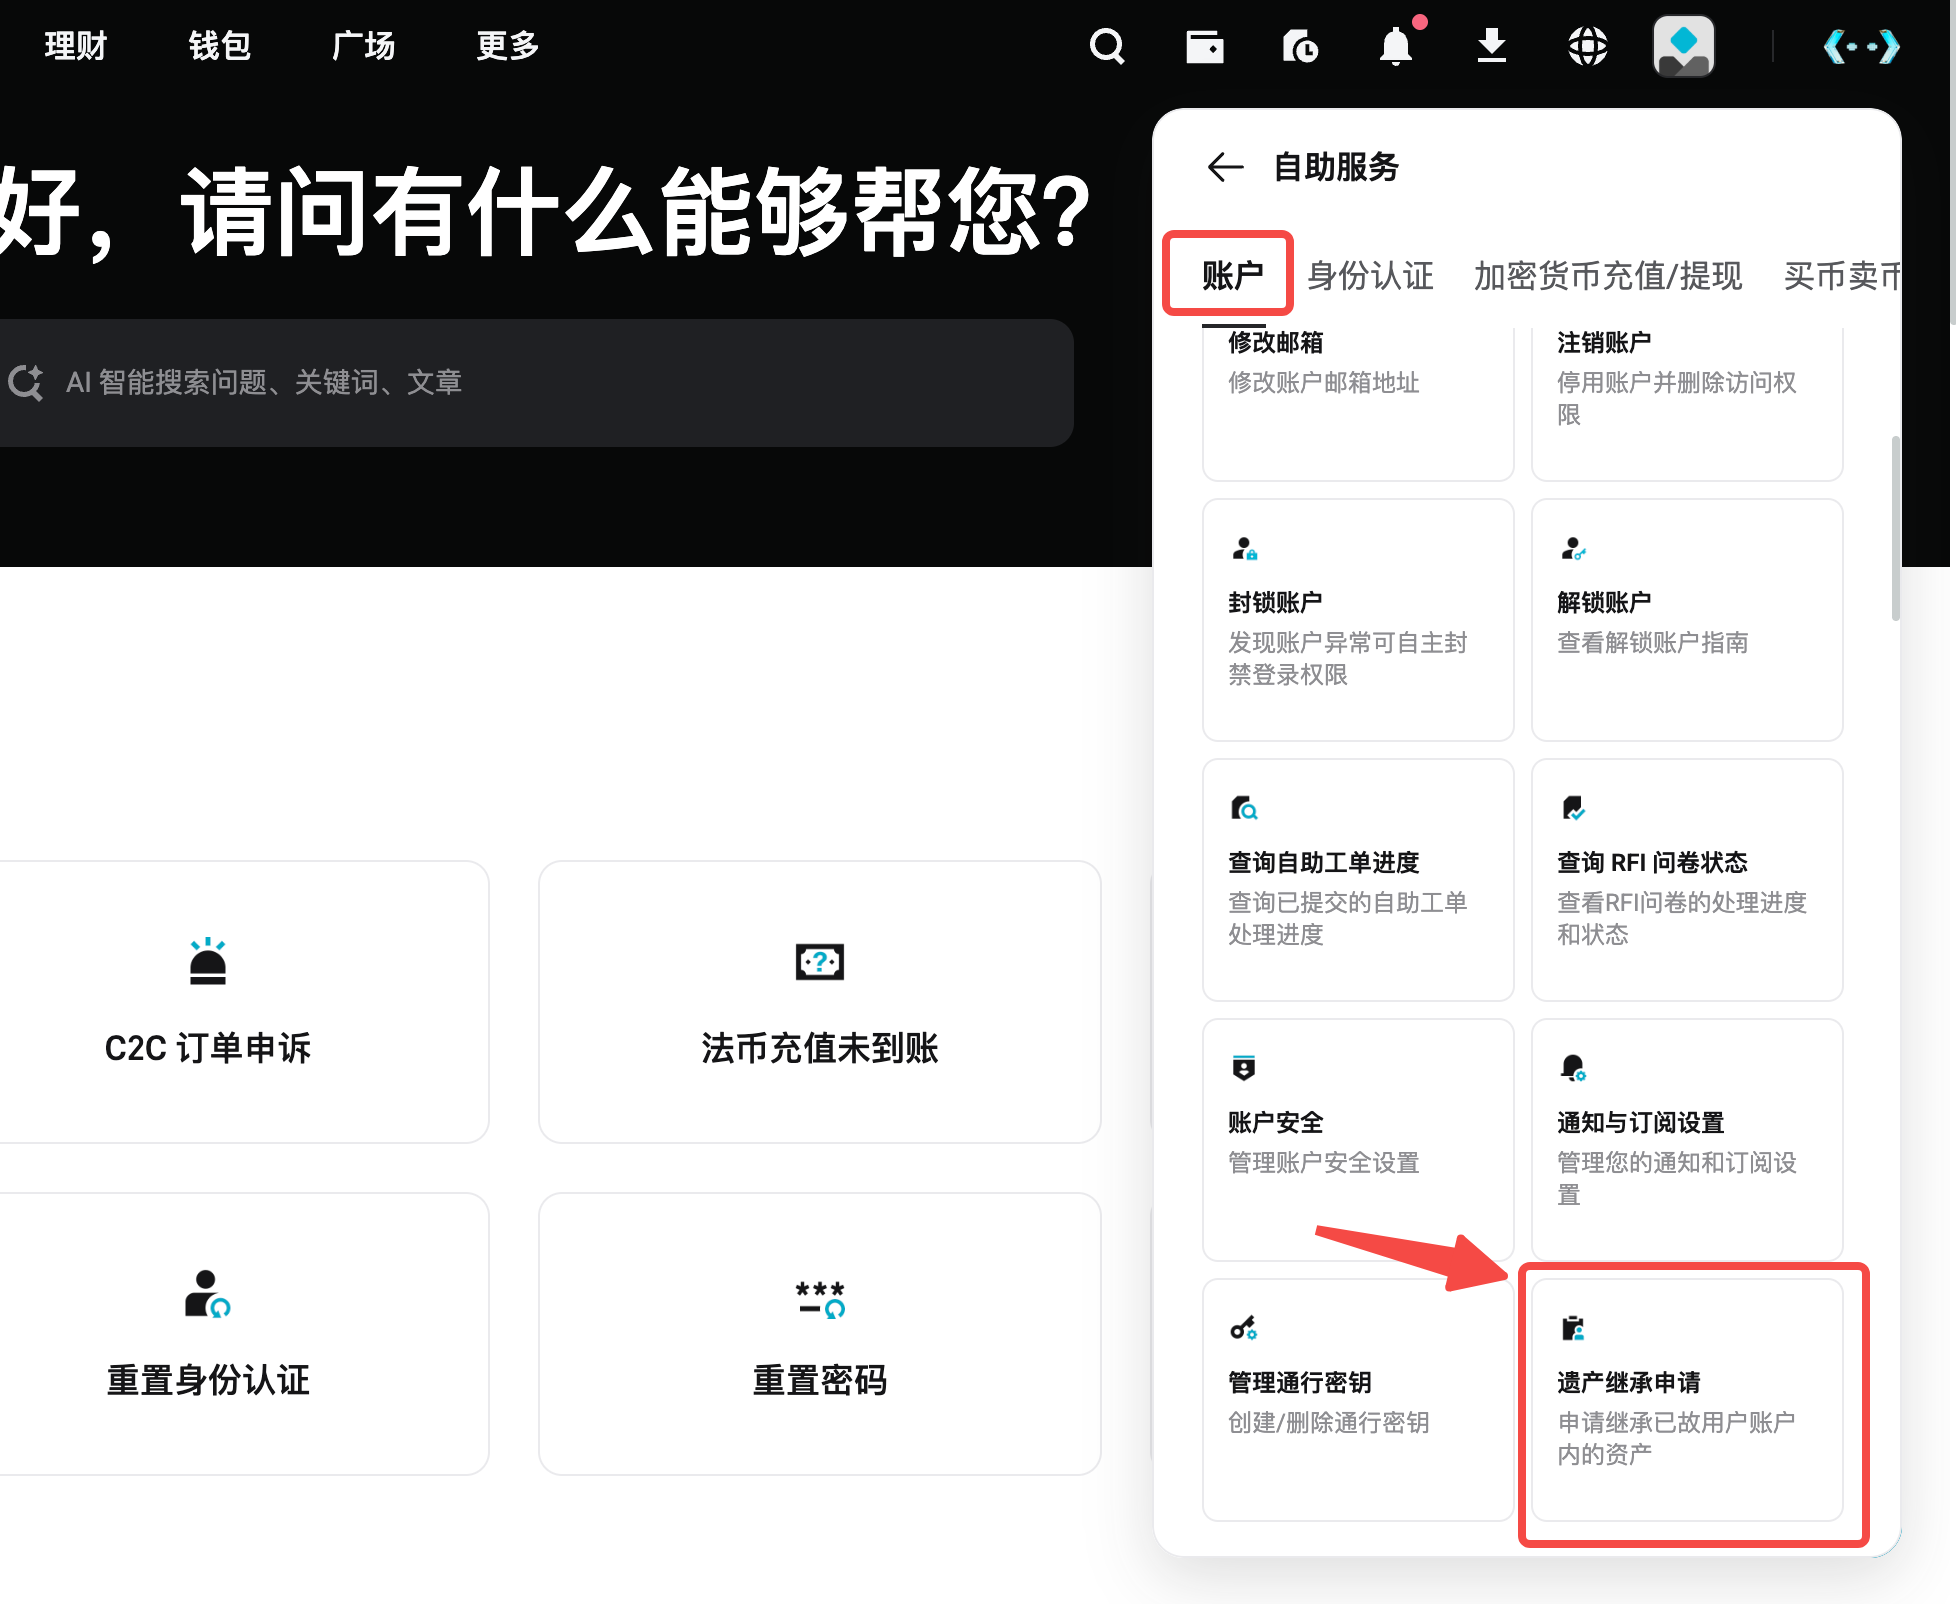Go back using the arrow in 自助服务 panel
The height and width of the screenshot is (1604, 1956).
click(1224, 167)
